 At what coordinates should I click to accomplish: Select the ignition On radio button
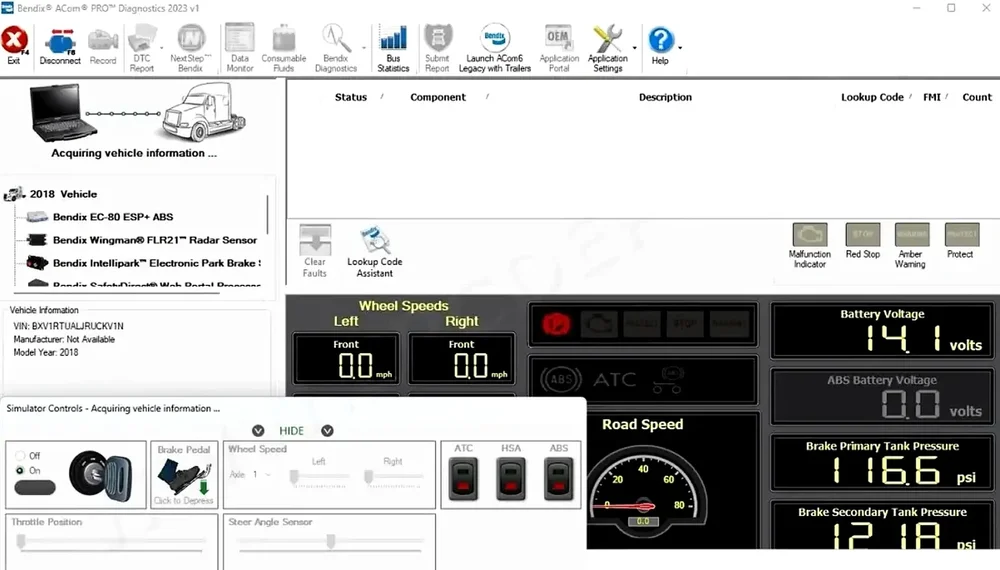pyautogui.click(x=21, y=470)
